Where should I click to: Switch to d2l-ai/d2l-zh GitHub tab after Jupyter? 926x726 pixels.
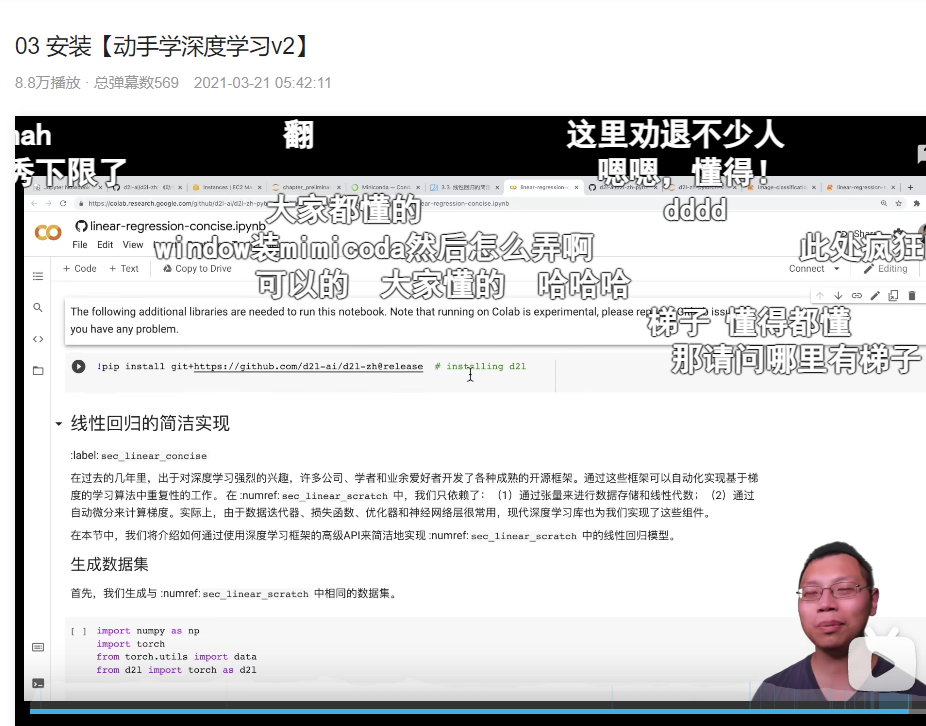[148, 187]
